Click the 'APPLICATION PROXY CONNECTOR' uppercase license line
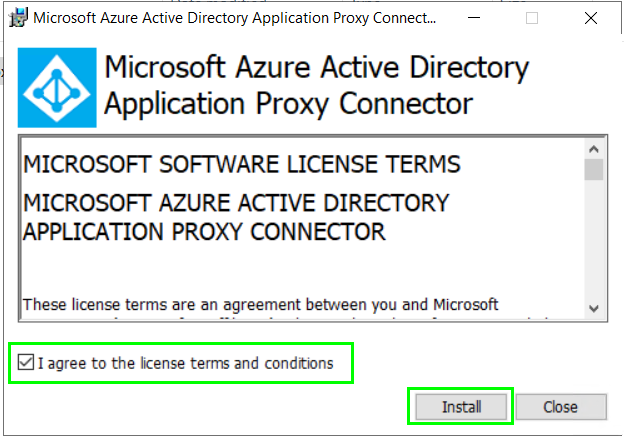 pos(204,232)
